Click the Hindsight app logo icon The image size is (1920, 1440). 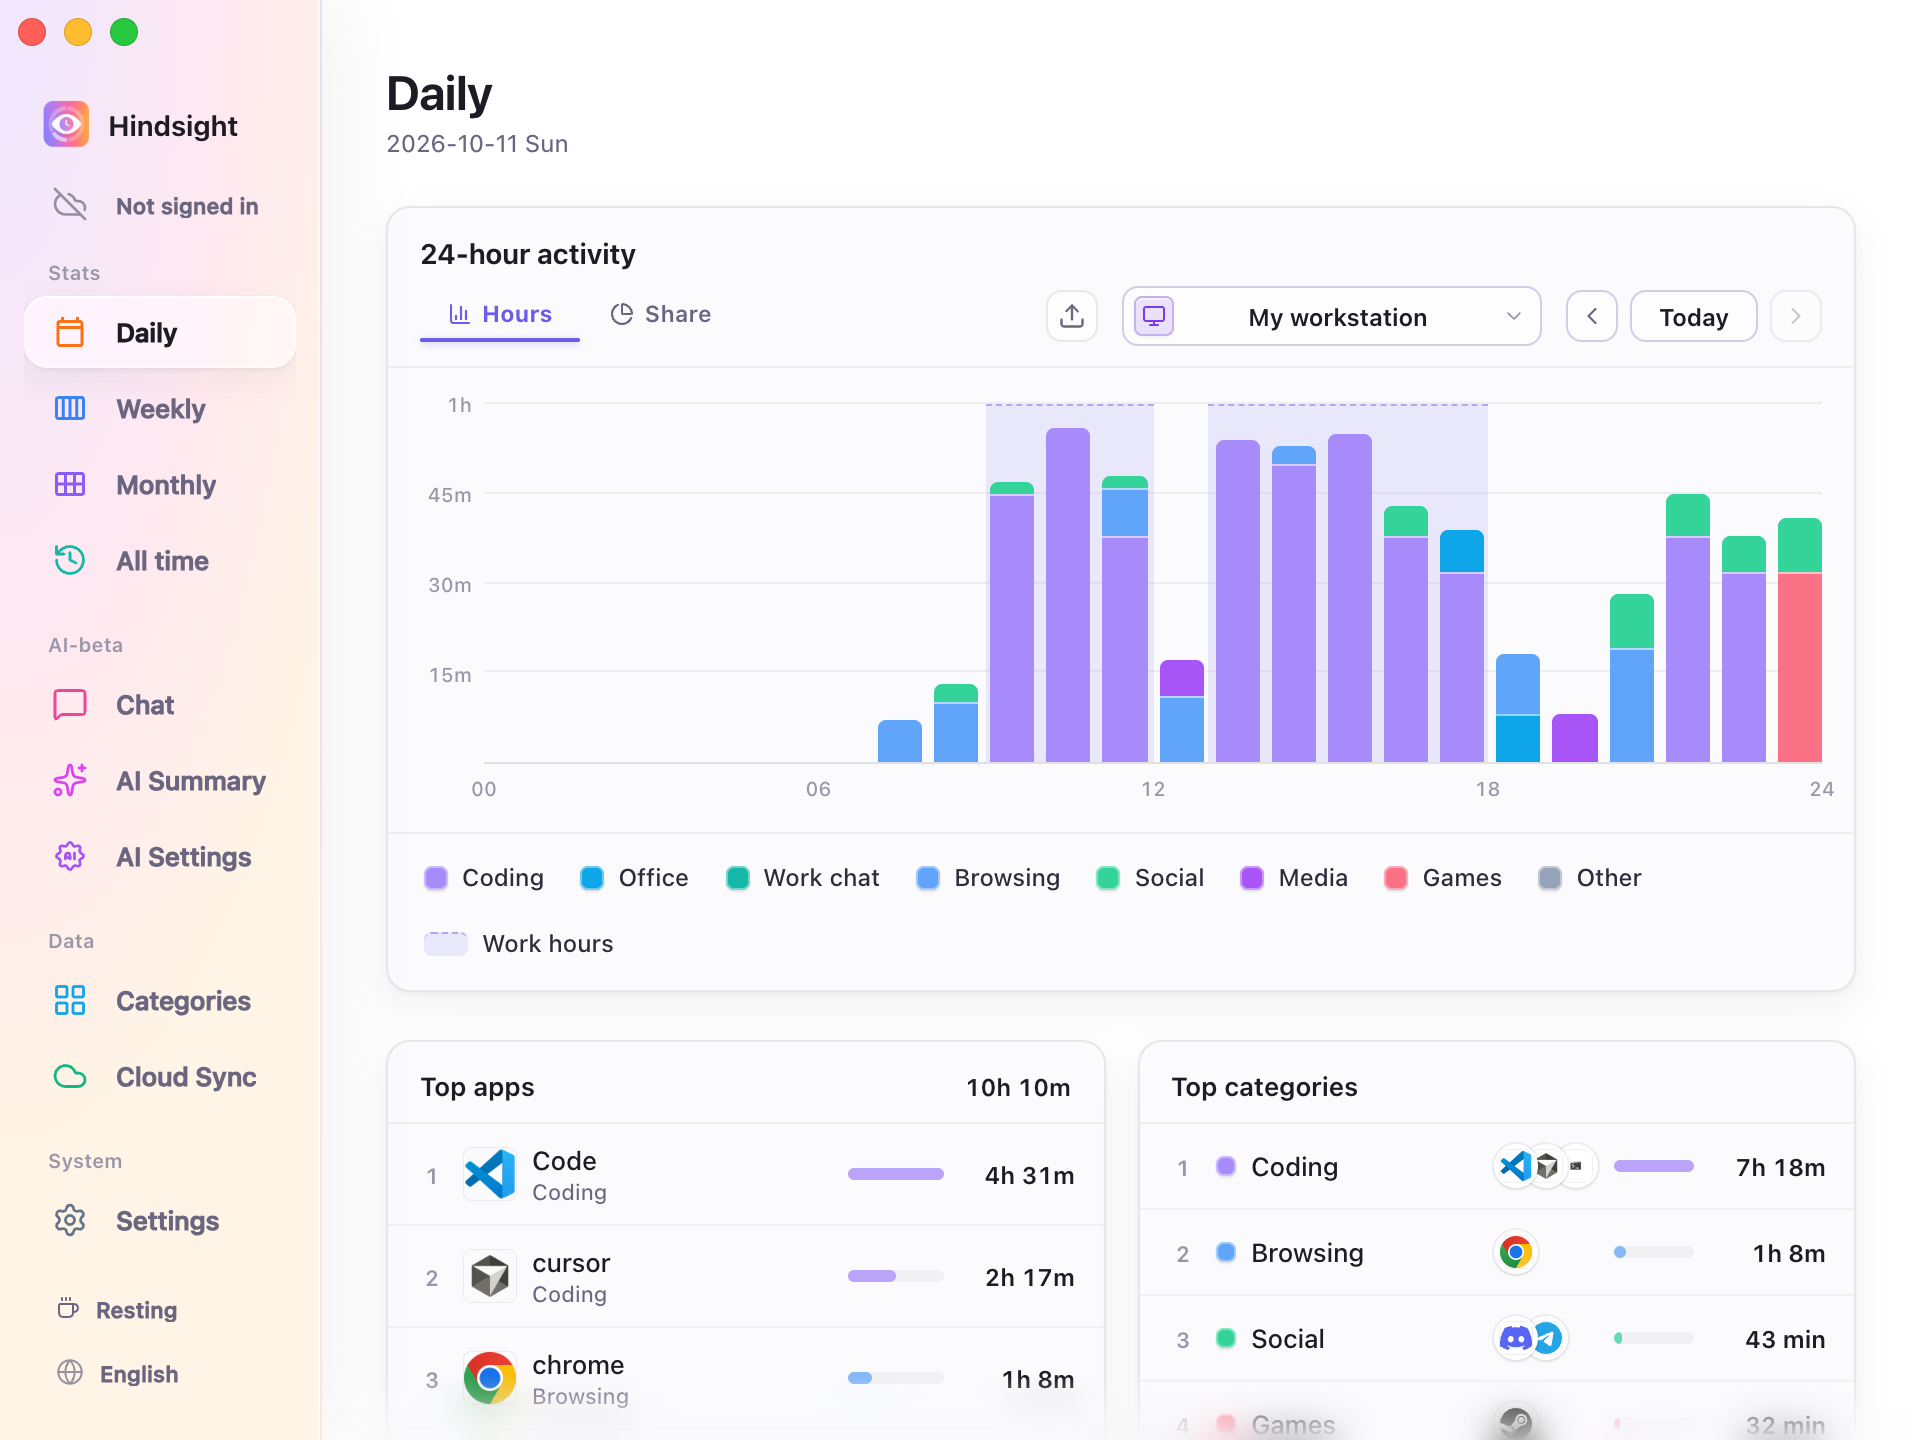coord(66,125)
